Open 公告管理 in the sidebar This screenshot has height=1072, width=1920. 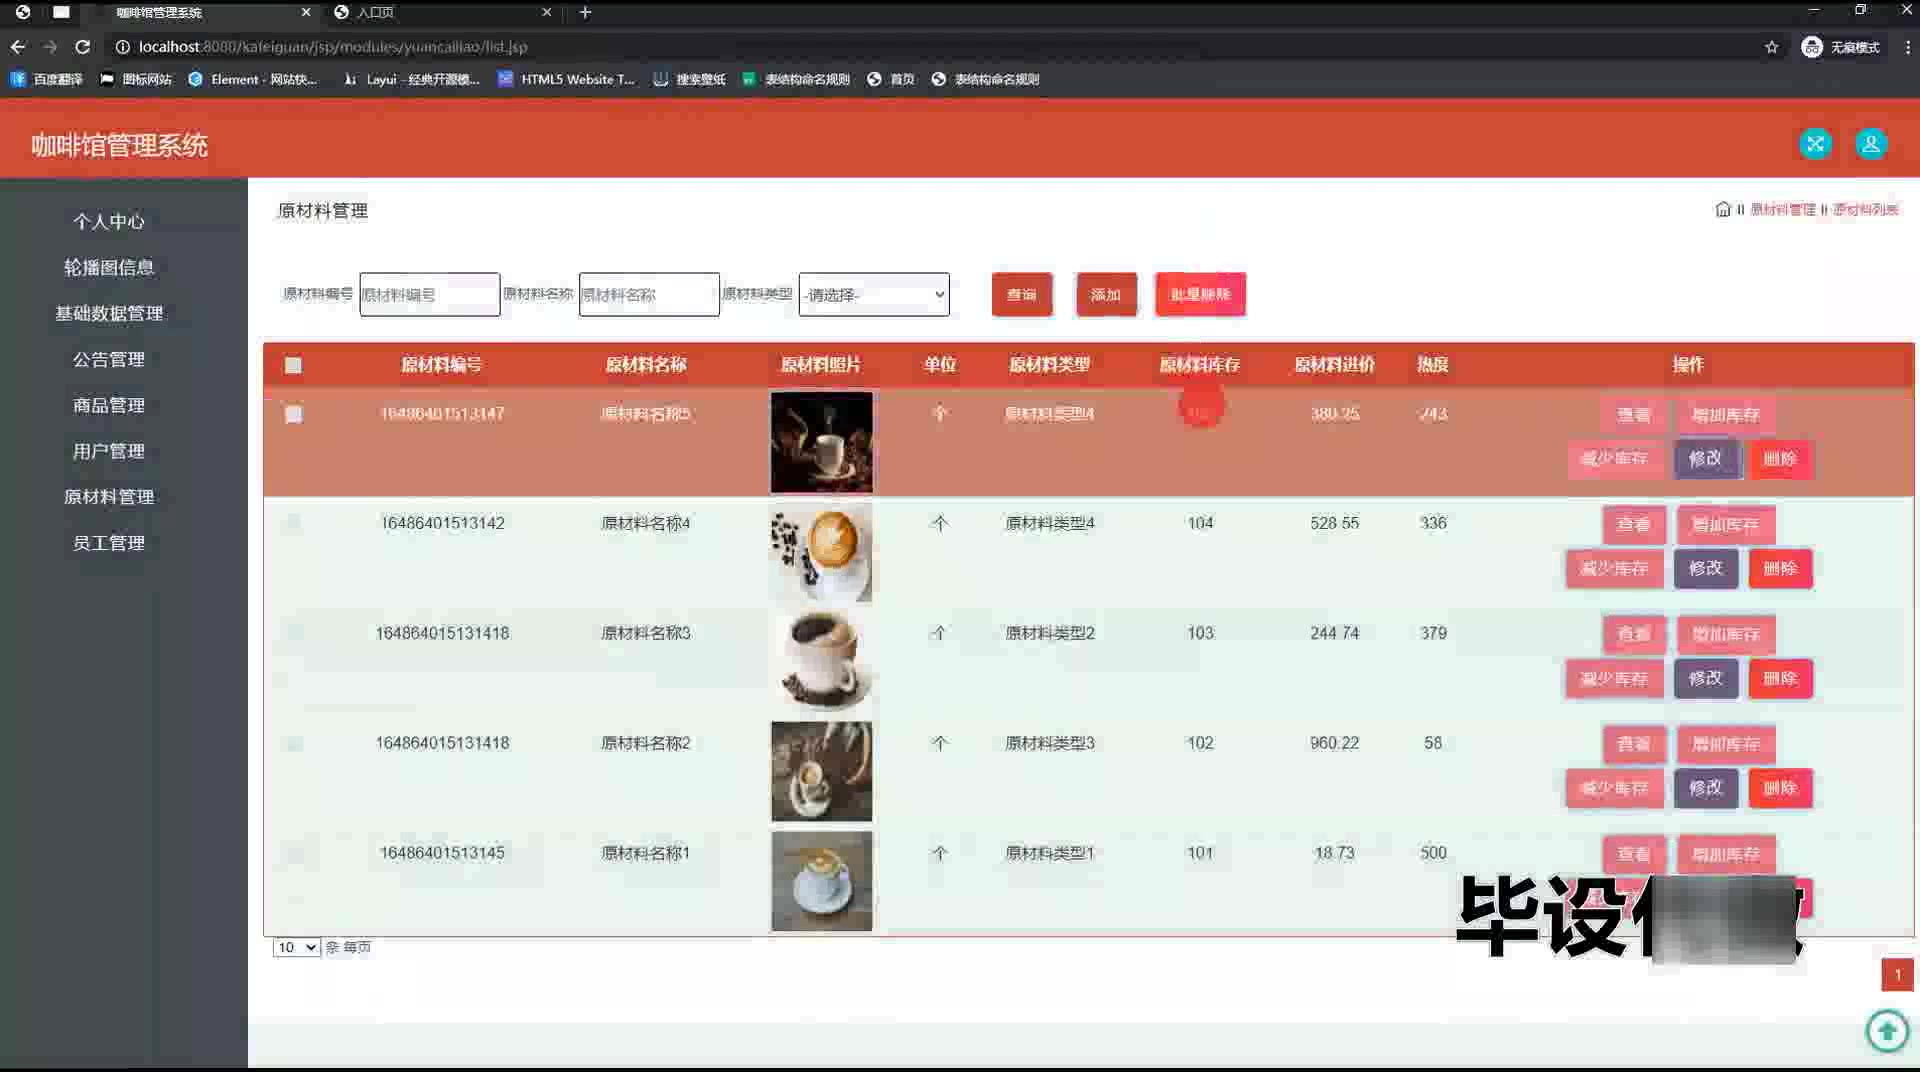coord(109,359)
